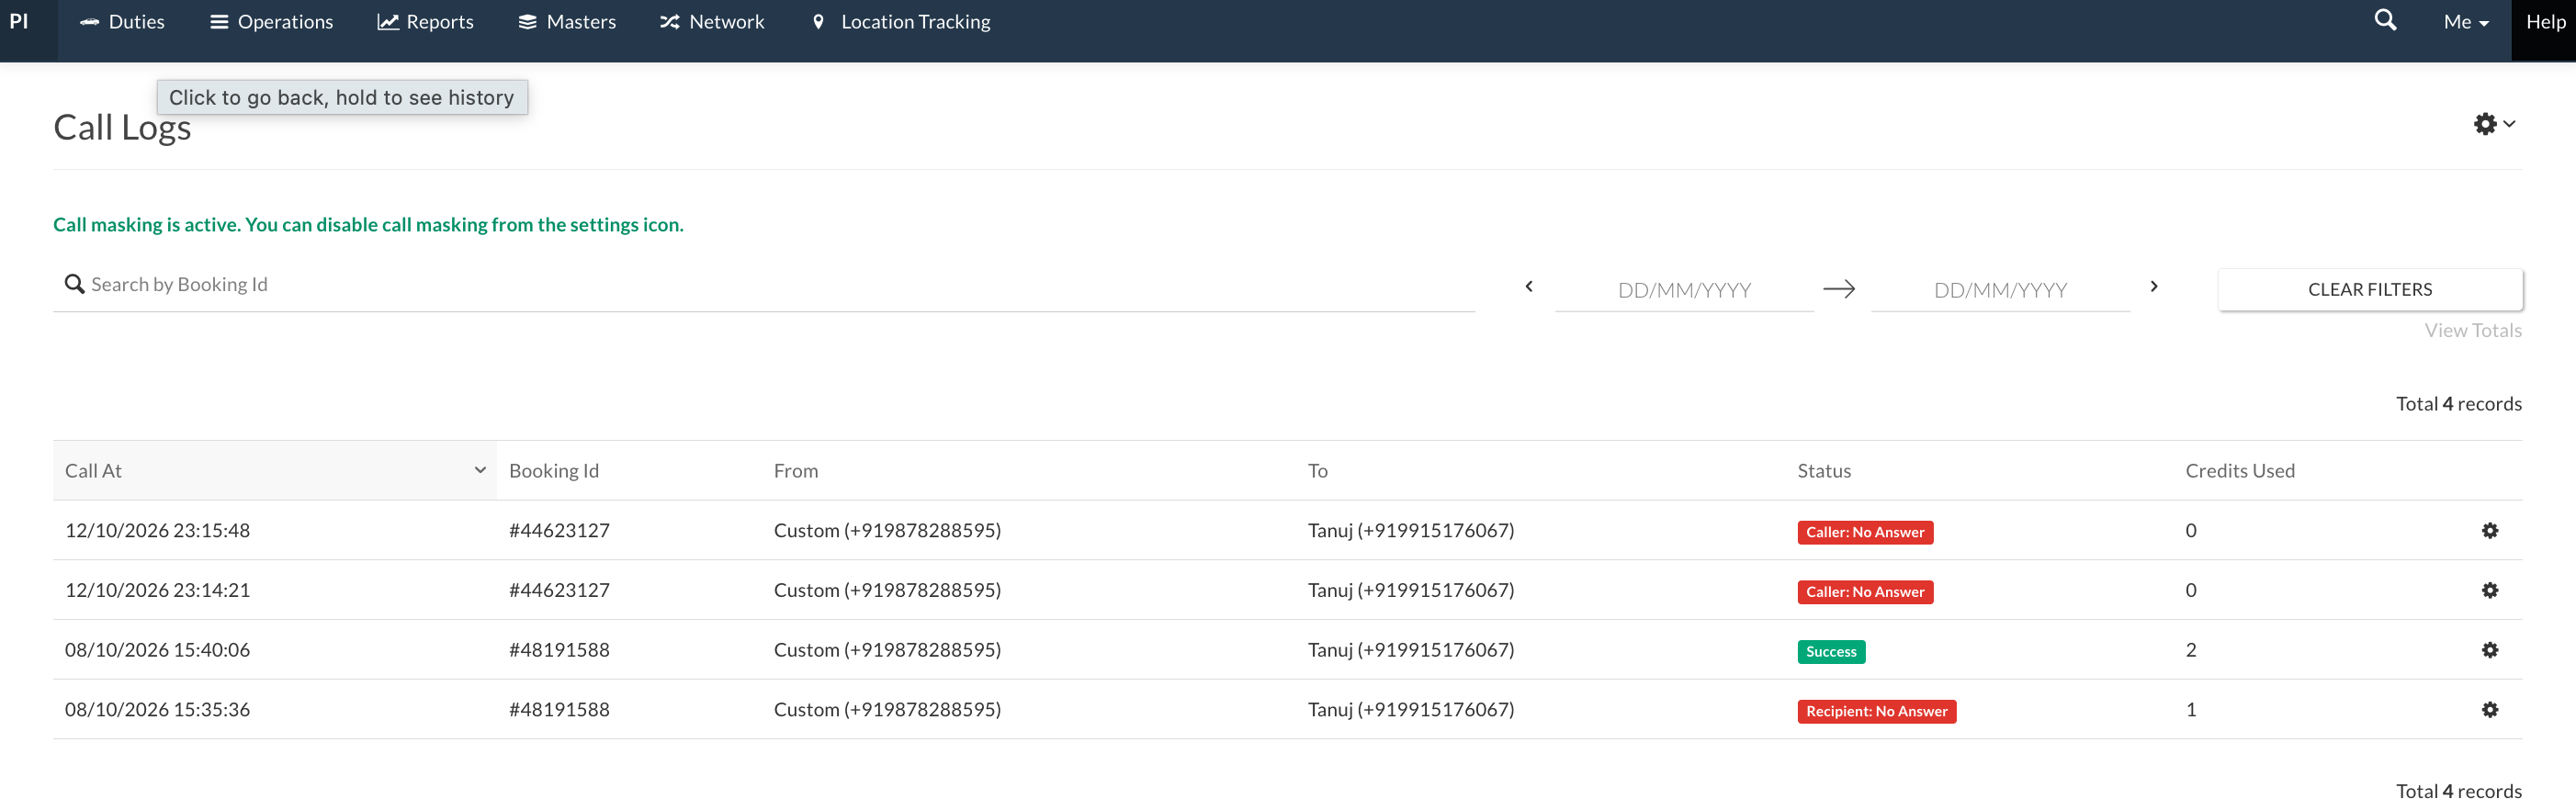Open gear for the 23:15:48 call row
Screen dimensions: 2576x810
click(x=2490, y=531)
